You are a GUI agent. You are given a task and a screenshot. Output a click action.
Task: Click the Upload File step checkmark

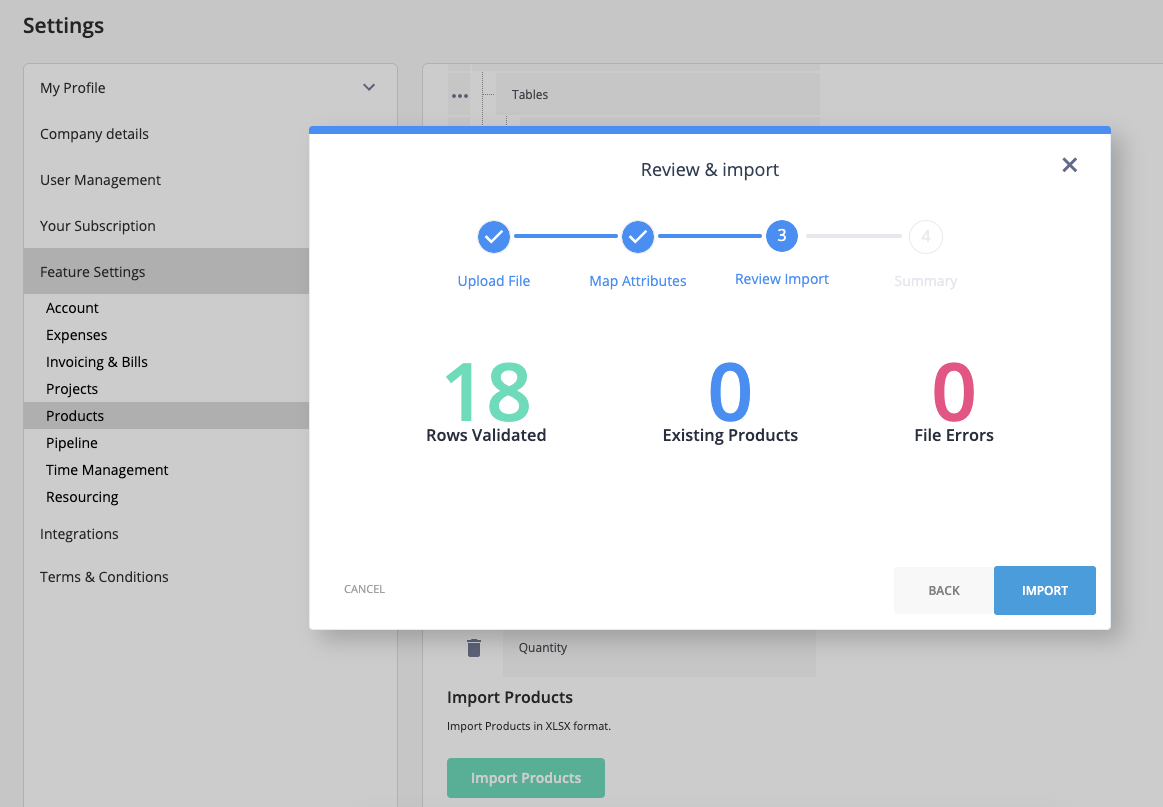point(493,237)
